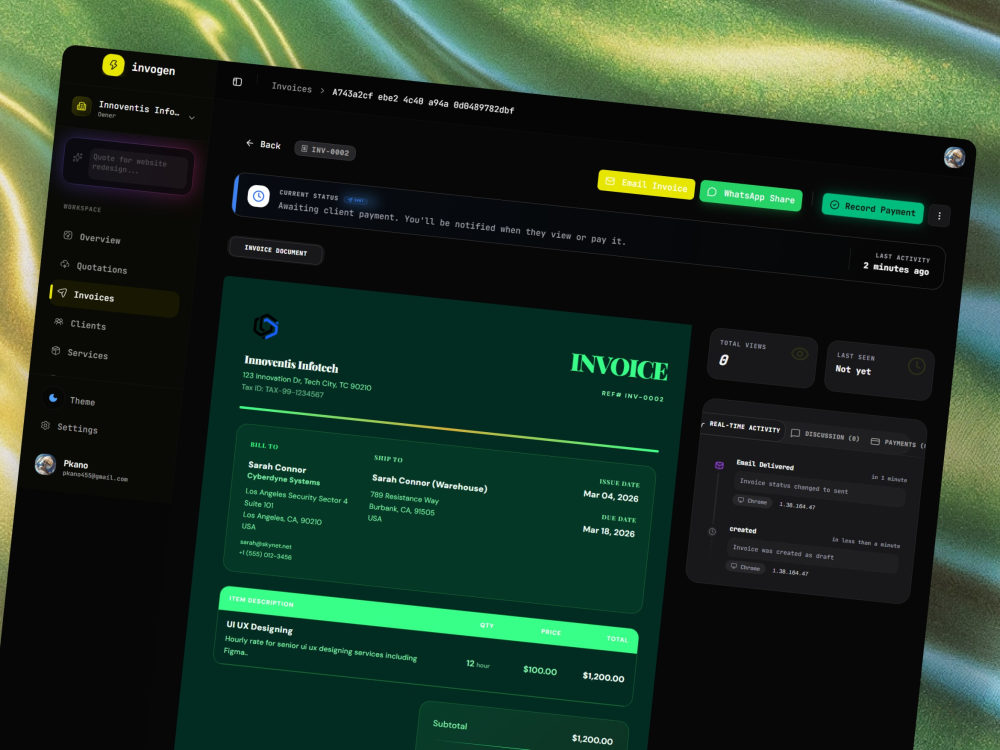Image resolution: width=1000 pixels, height=750 pixels.
Task: Click the '$1,200.00' subtotal value
Action: tap(592, 739)
